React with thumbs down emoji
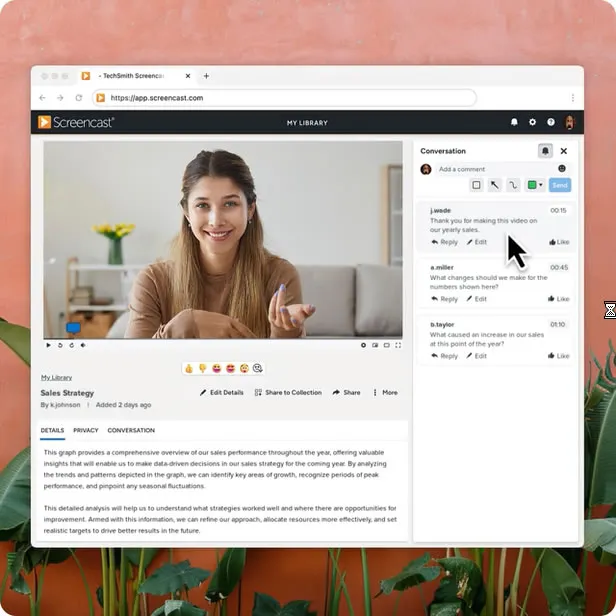This screenshot has width=616, height=616. click(203, 368)
